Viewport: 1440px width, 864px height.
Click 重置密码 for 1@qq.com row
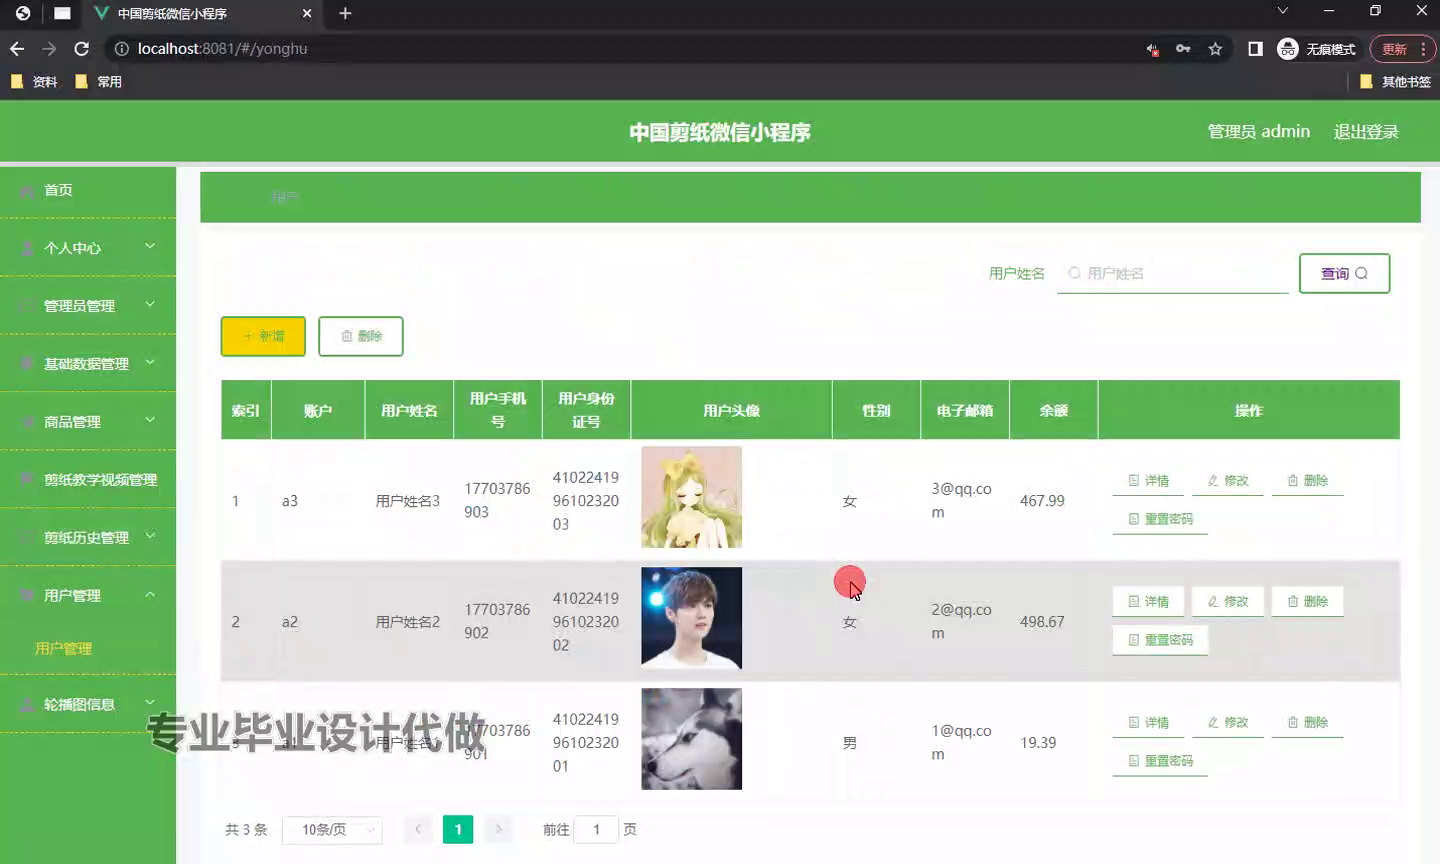(1160, 761)
